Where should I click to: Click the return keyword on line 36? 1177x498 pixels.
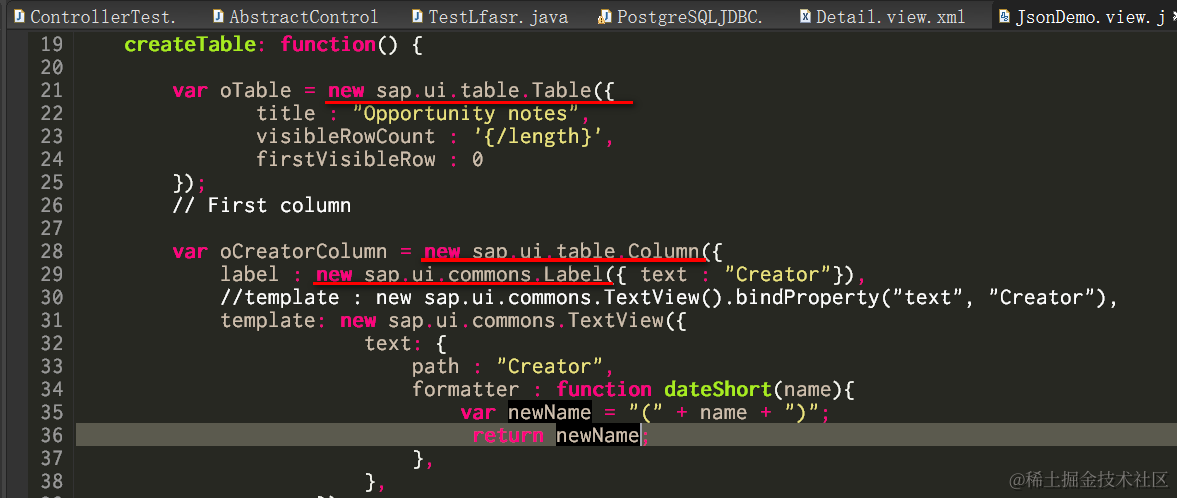click(508, 435)
